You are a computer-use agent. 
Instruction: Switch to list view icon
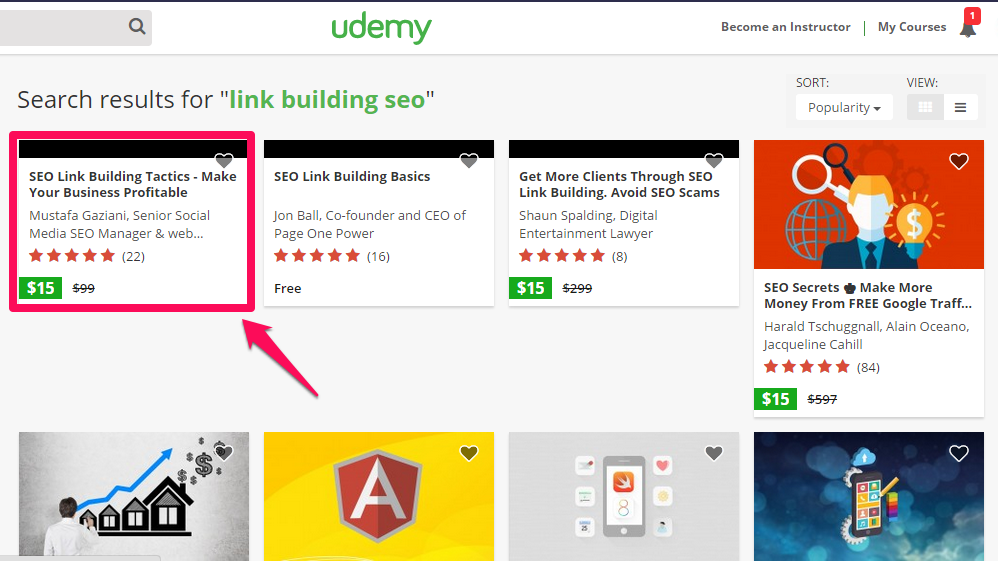click(960, 107)
